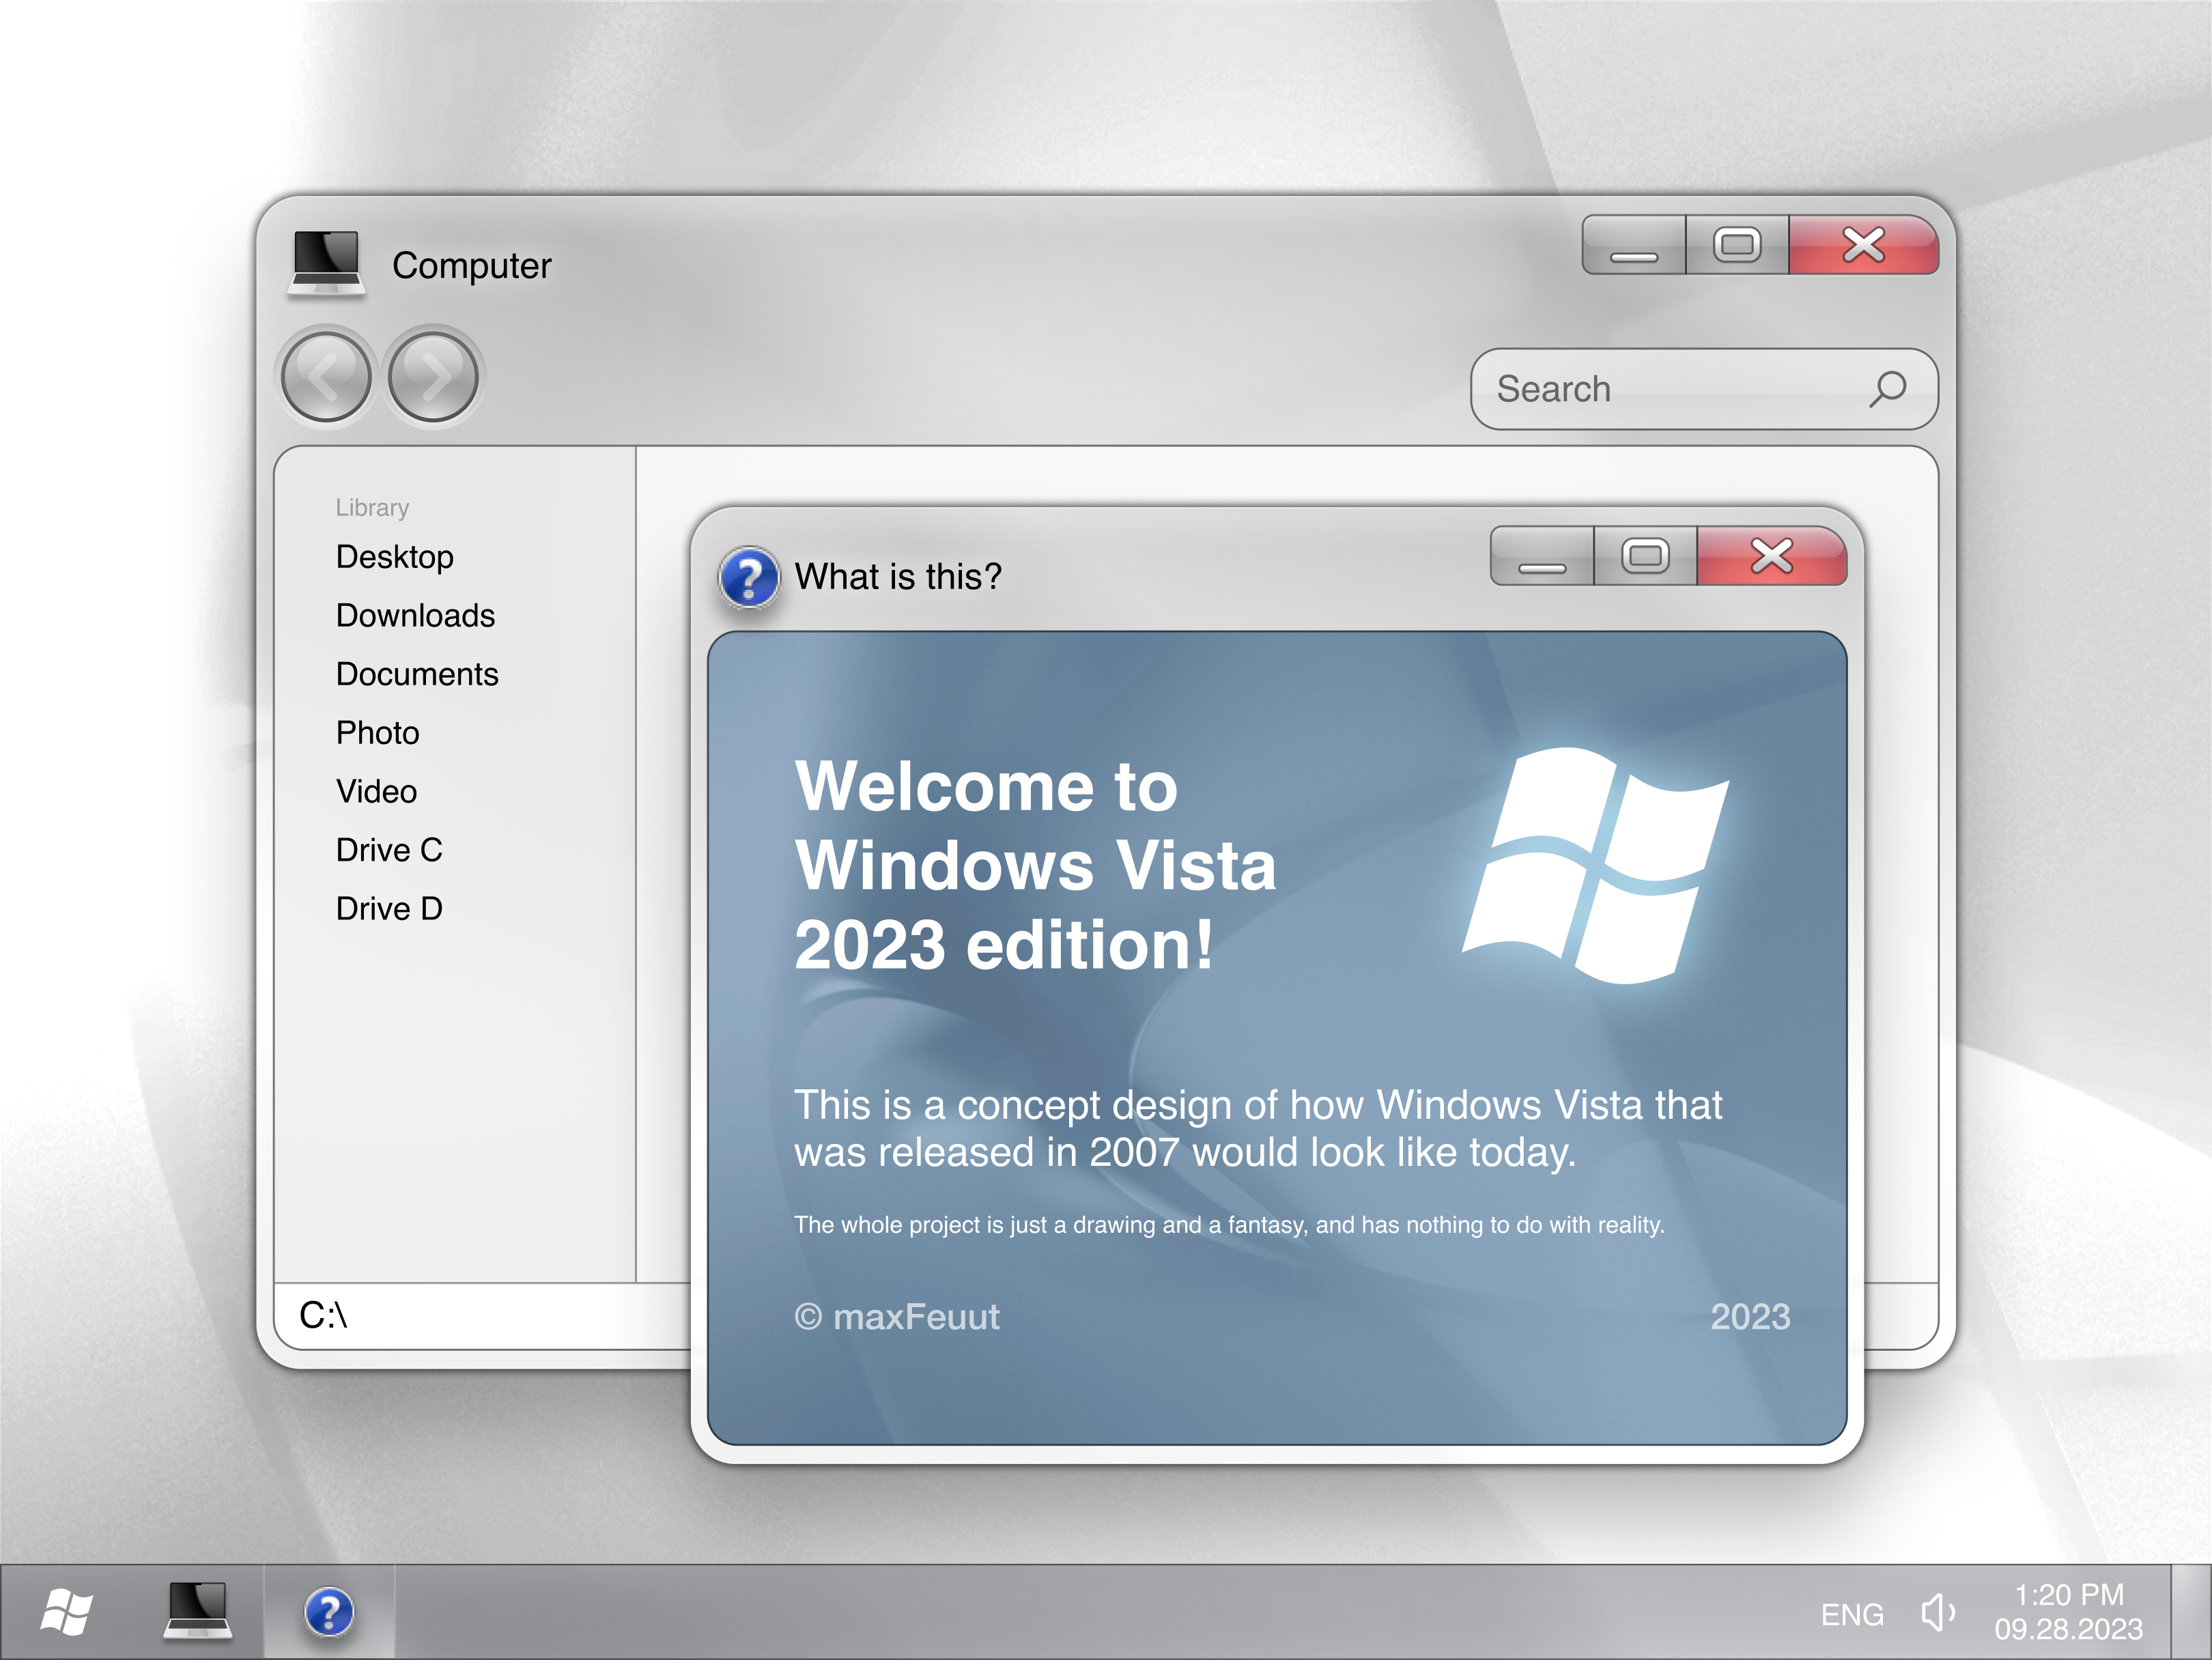
Task: Minimize the Computer window
Action: click(x=1634, y=244)
